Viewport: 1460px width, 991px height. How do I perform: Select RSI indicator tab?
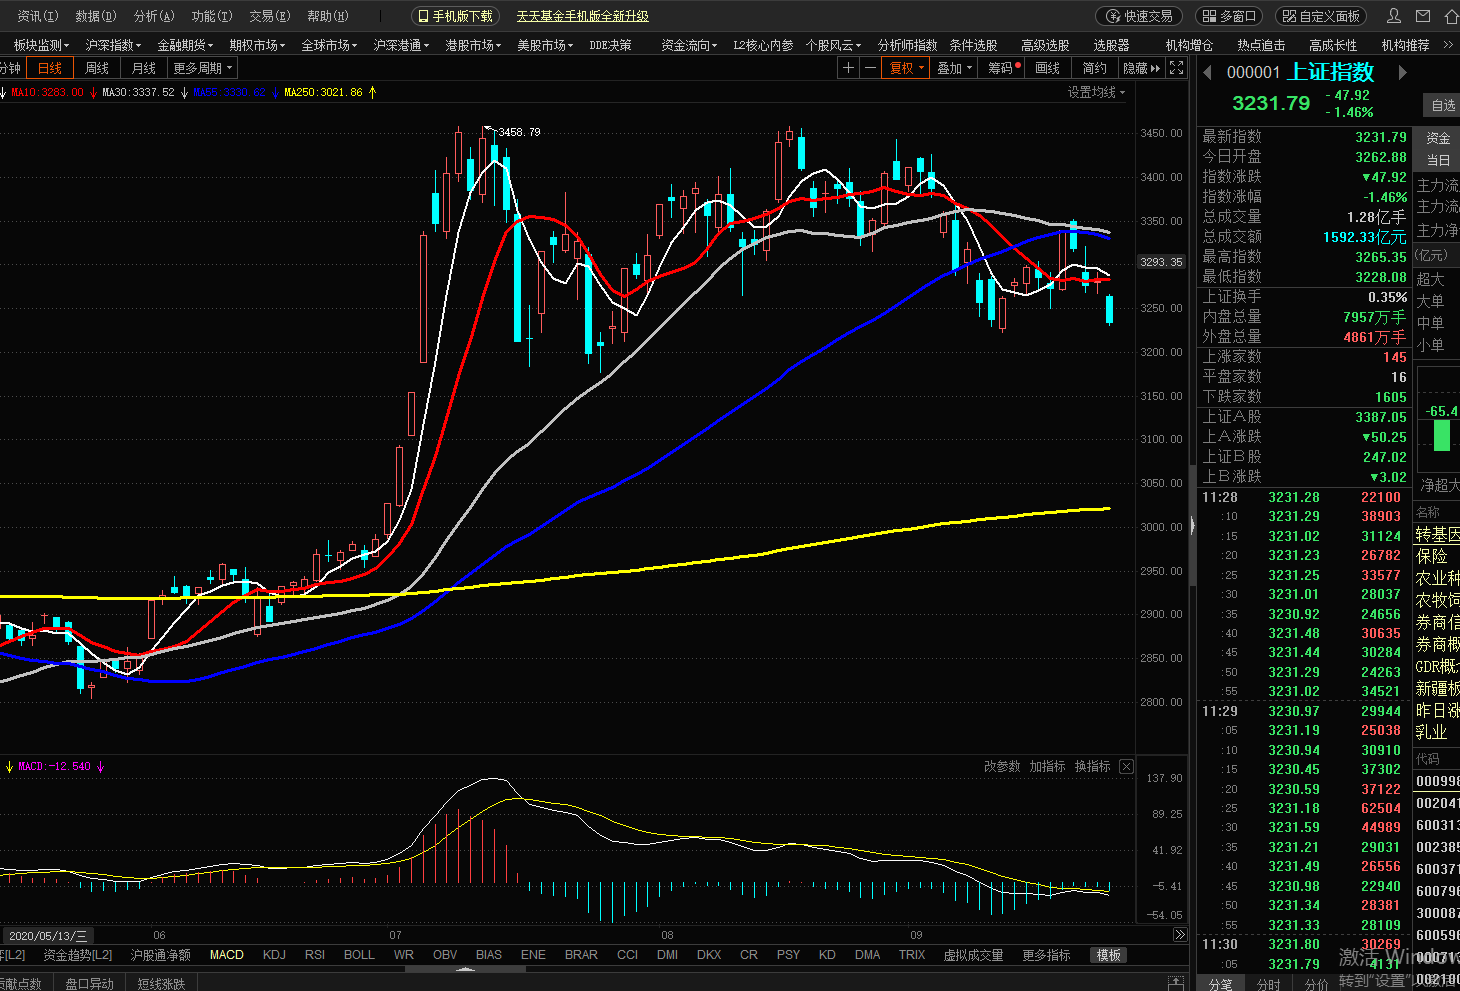(x=315, y=955)
